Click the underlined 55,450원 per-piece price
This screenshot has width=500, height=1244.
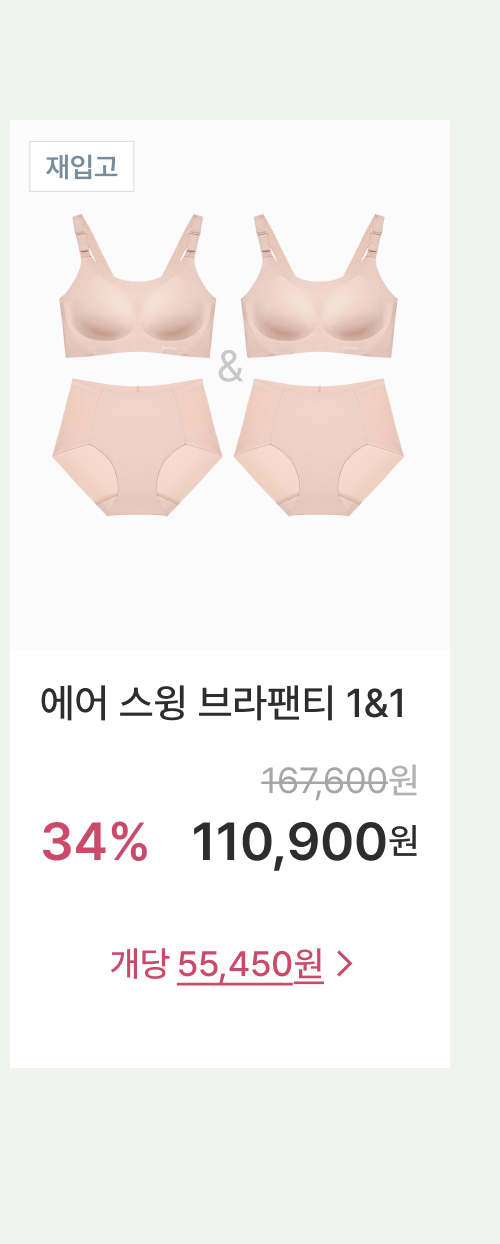coord(250,964)
